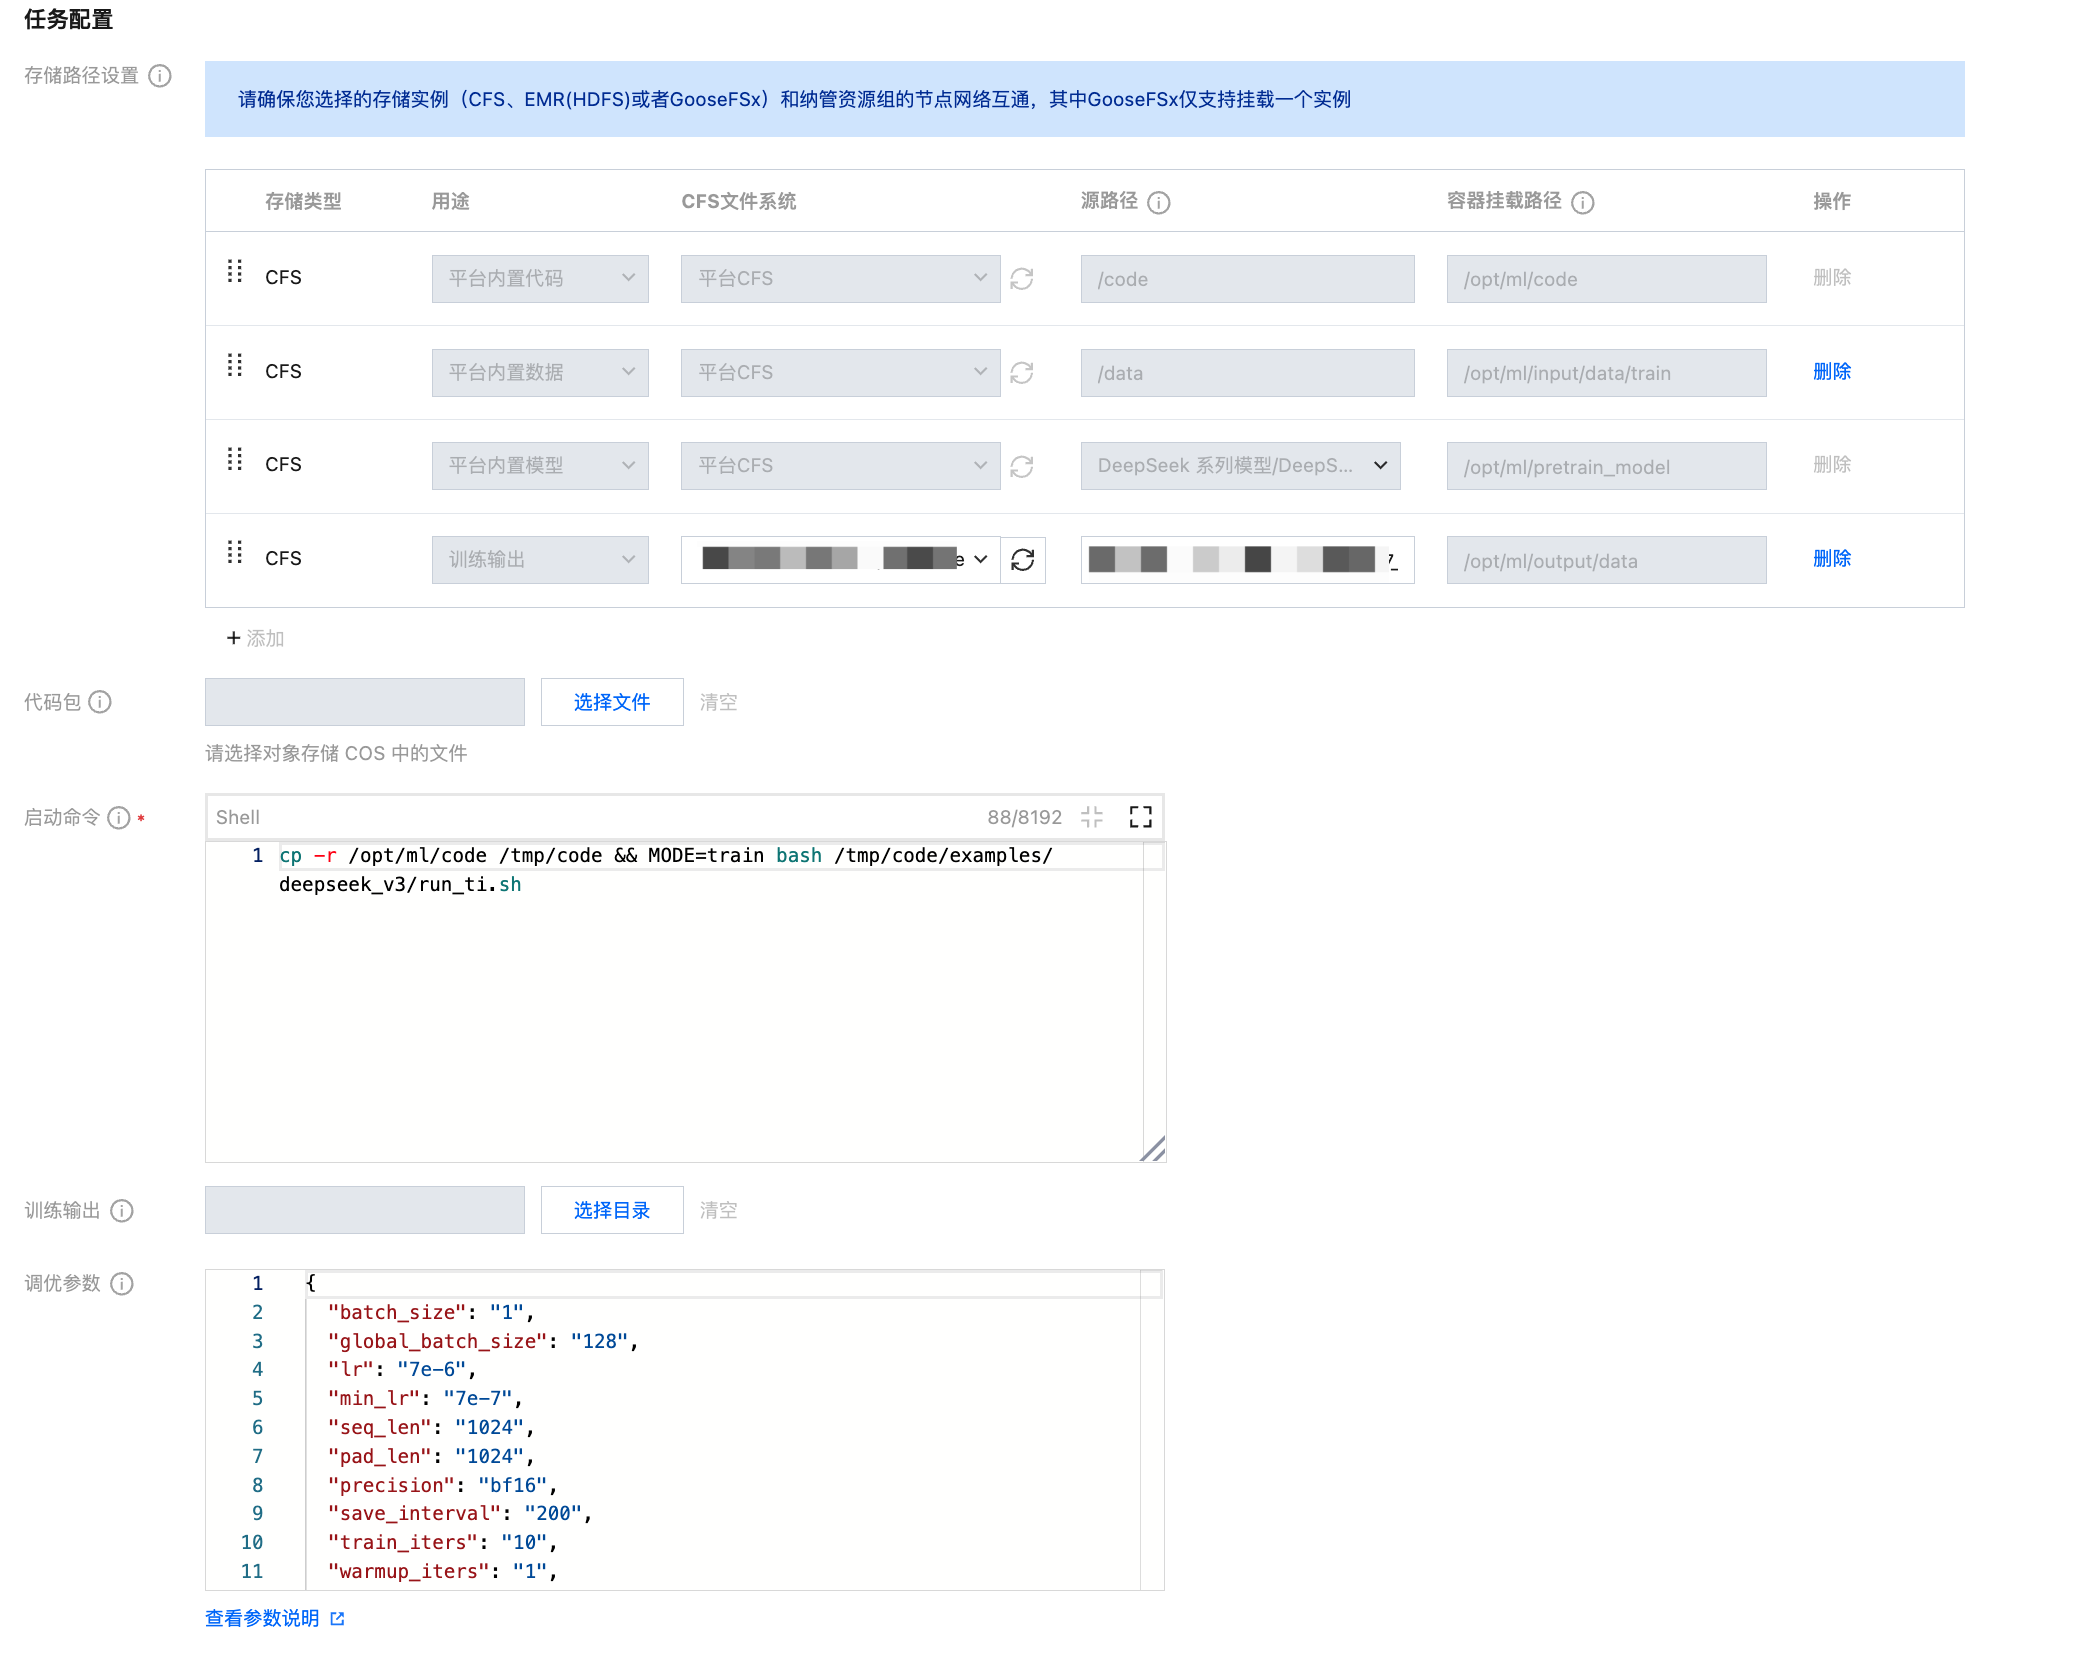This screenshot has height=1656, width=2076.
Task: Refresh CFS list in pretrain_model row
Action: click(1022, 467)
